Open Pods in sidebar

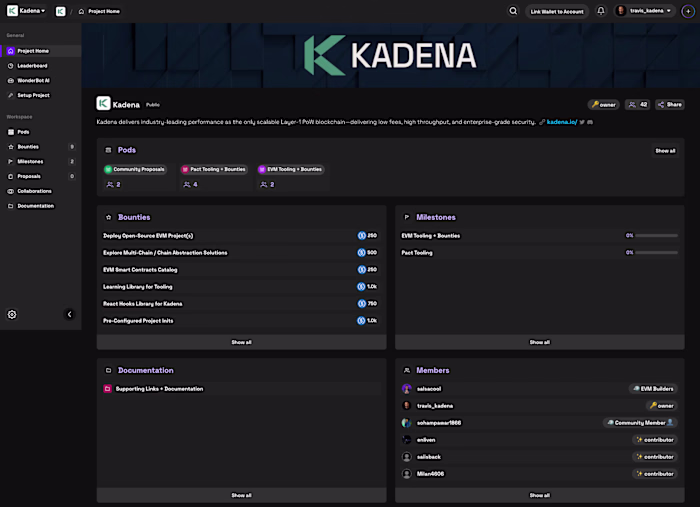[x=41, y=132]
